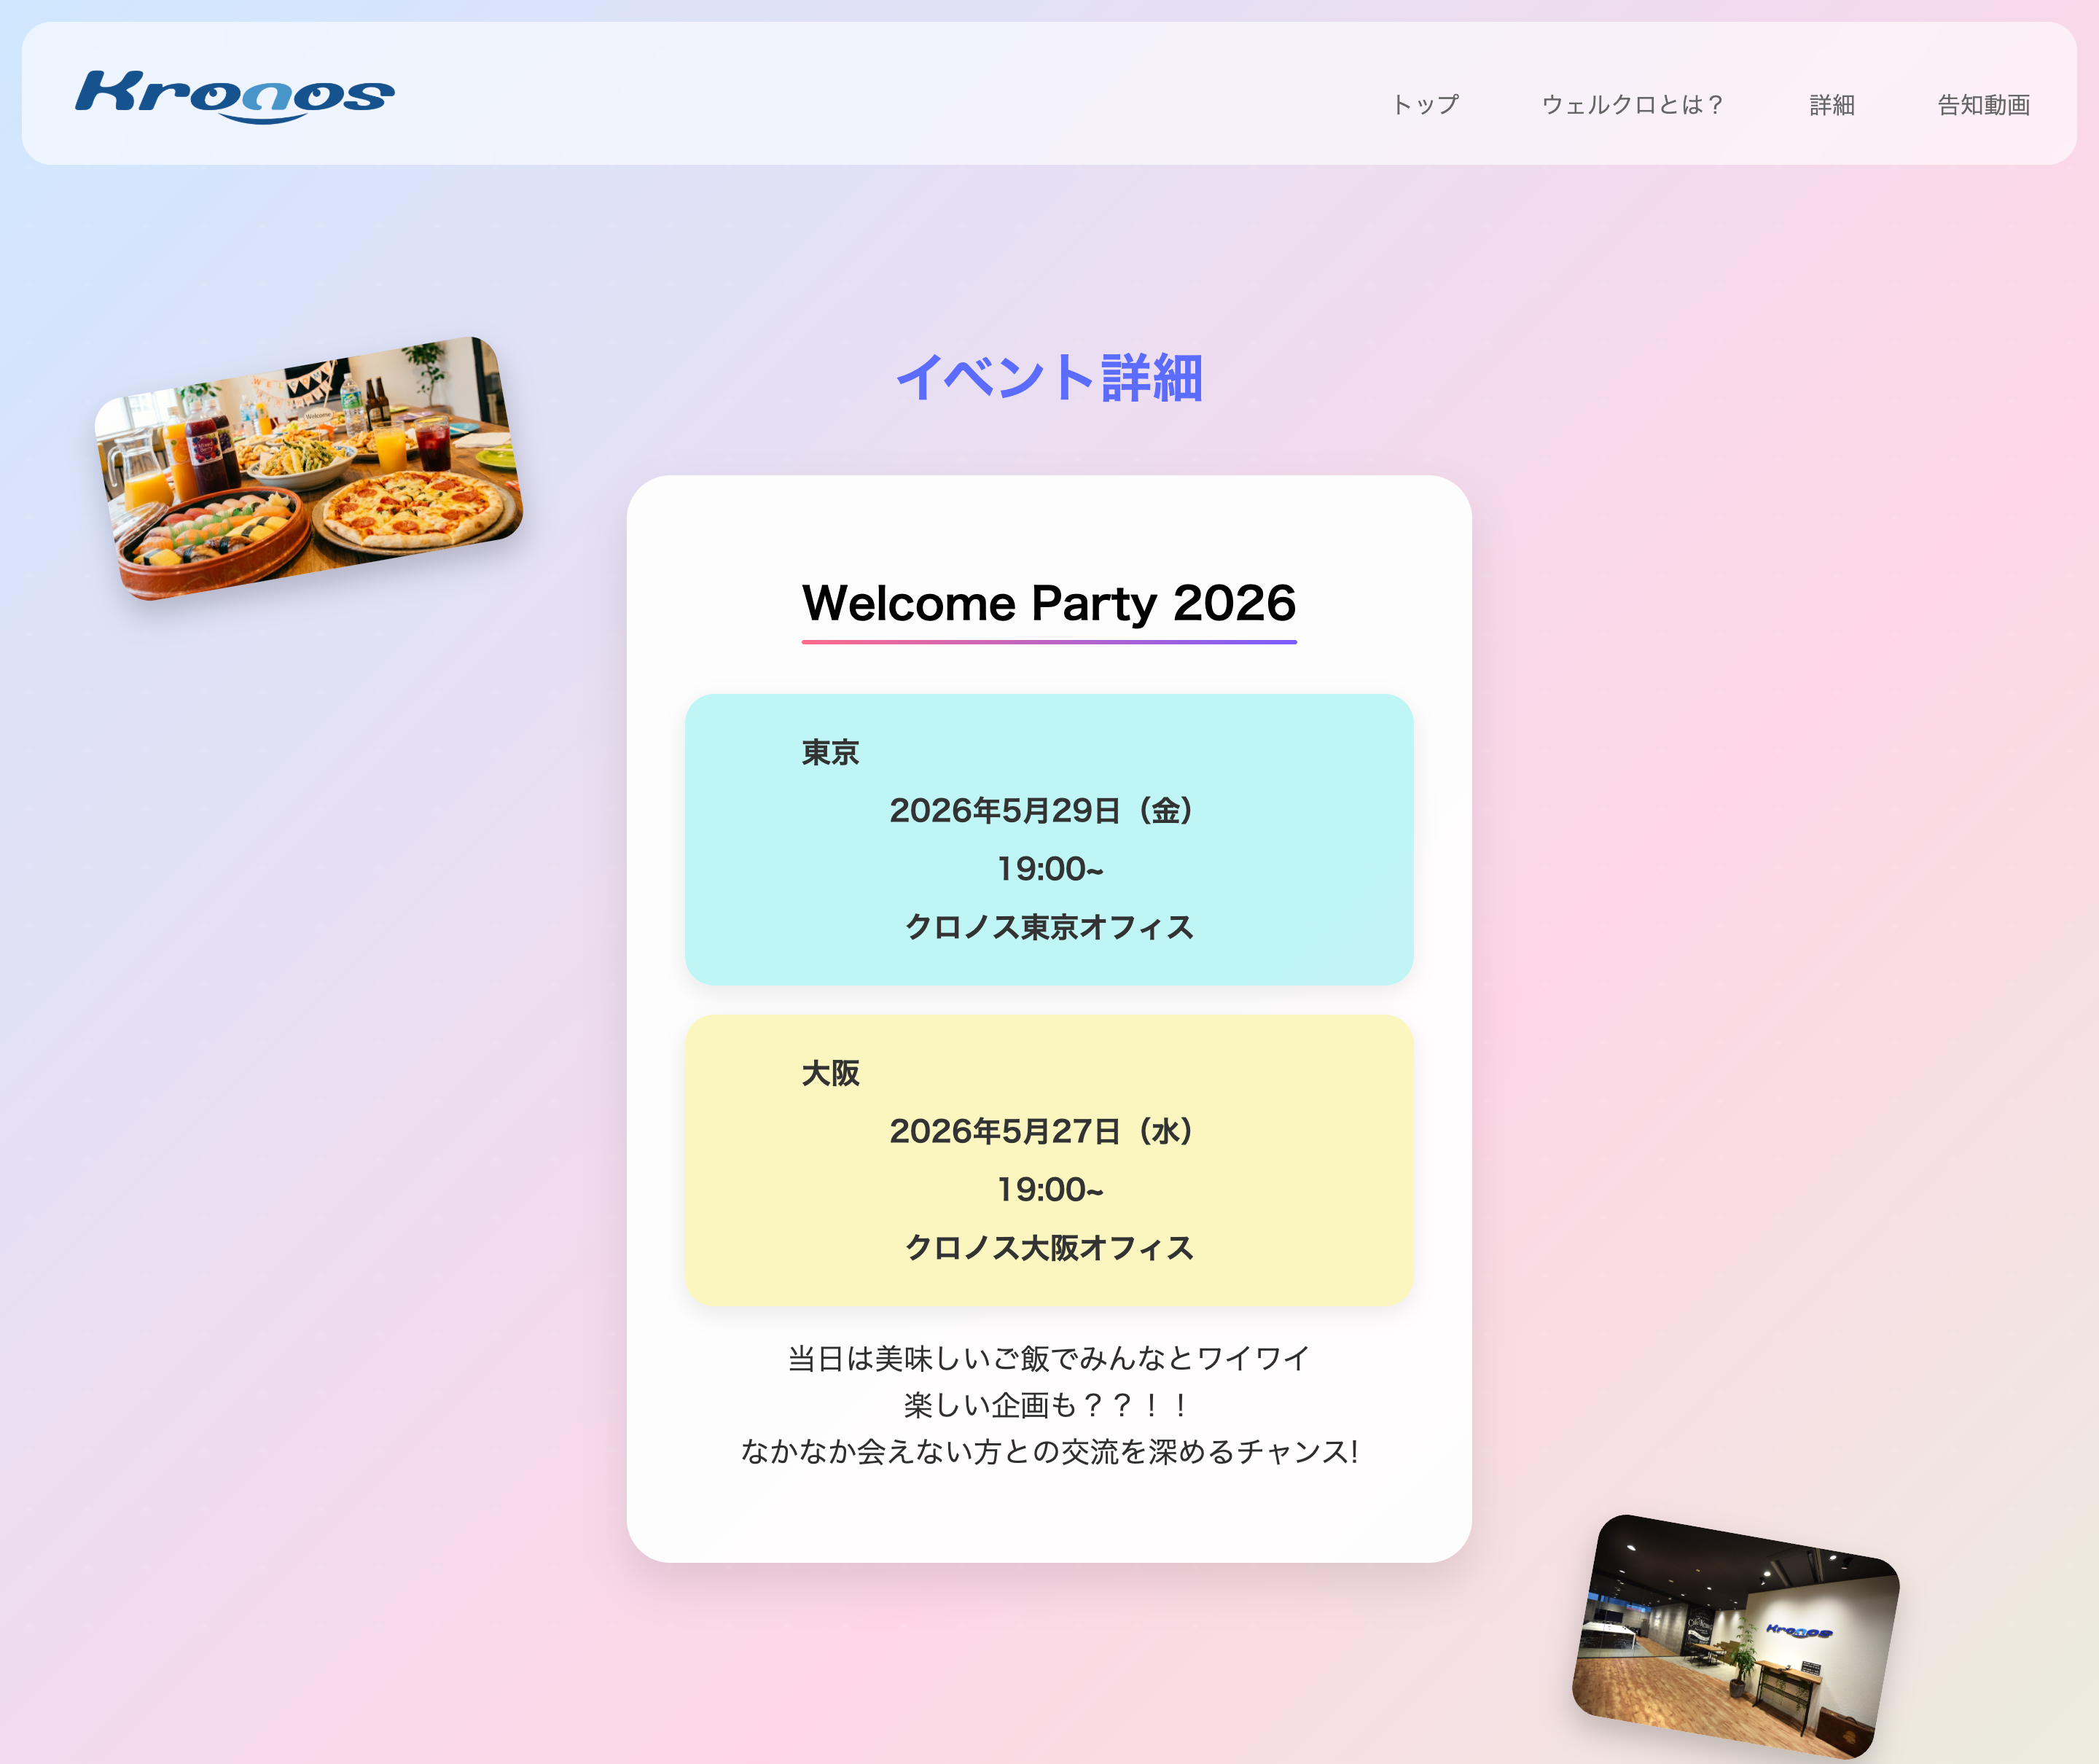
Task: Click the 19:00~ time in 東京 card
Action: (x=1049, y=868)
